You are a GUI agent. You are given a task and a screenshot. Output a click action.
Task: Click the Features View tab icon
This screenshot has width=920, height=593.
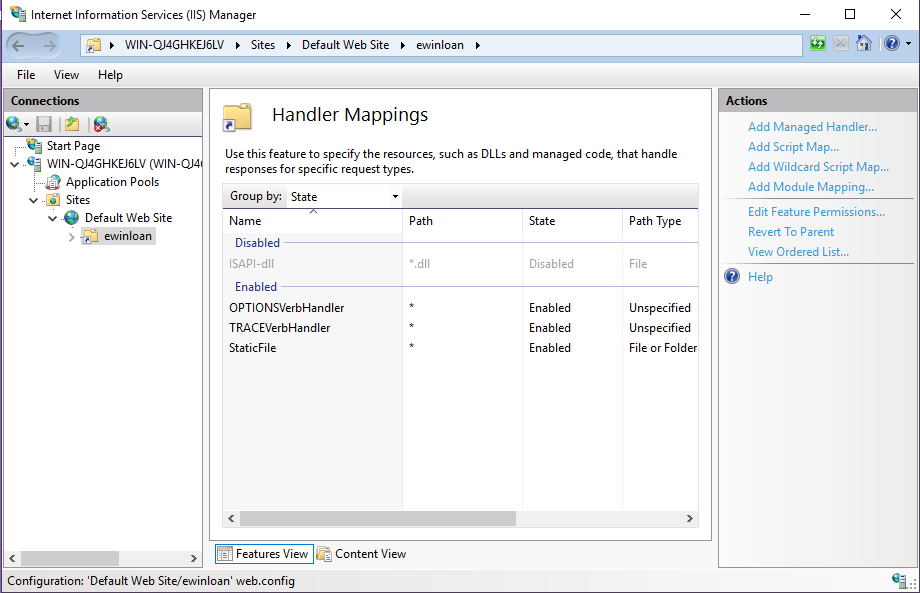pos(225,554)
